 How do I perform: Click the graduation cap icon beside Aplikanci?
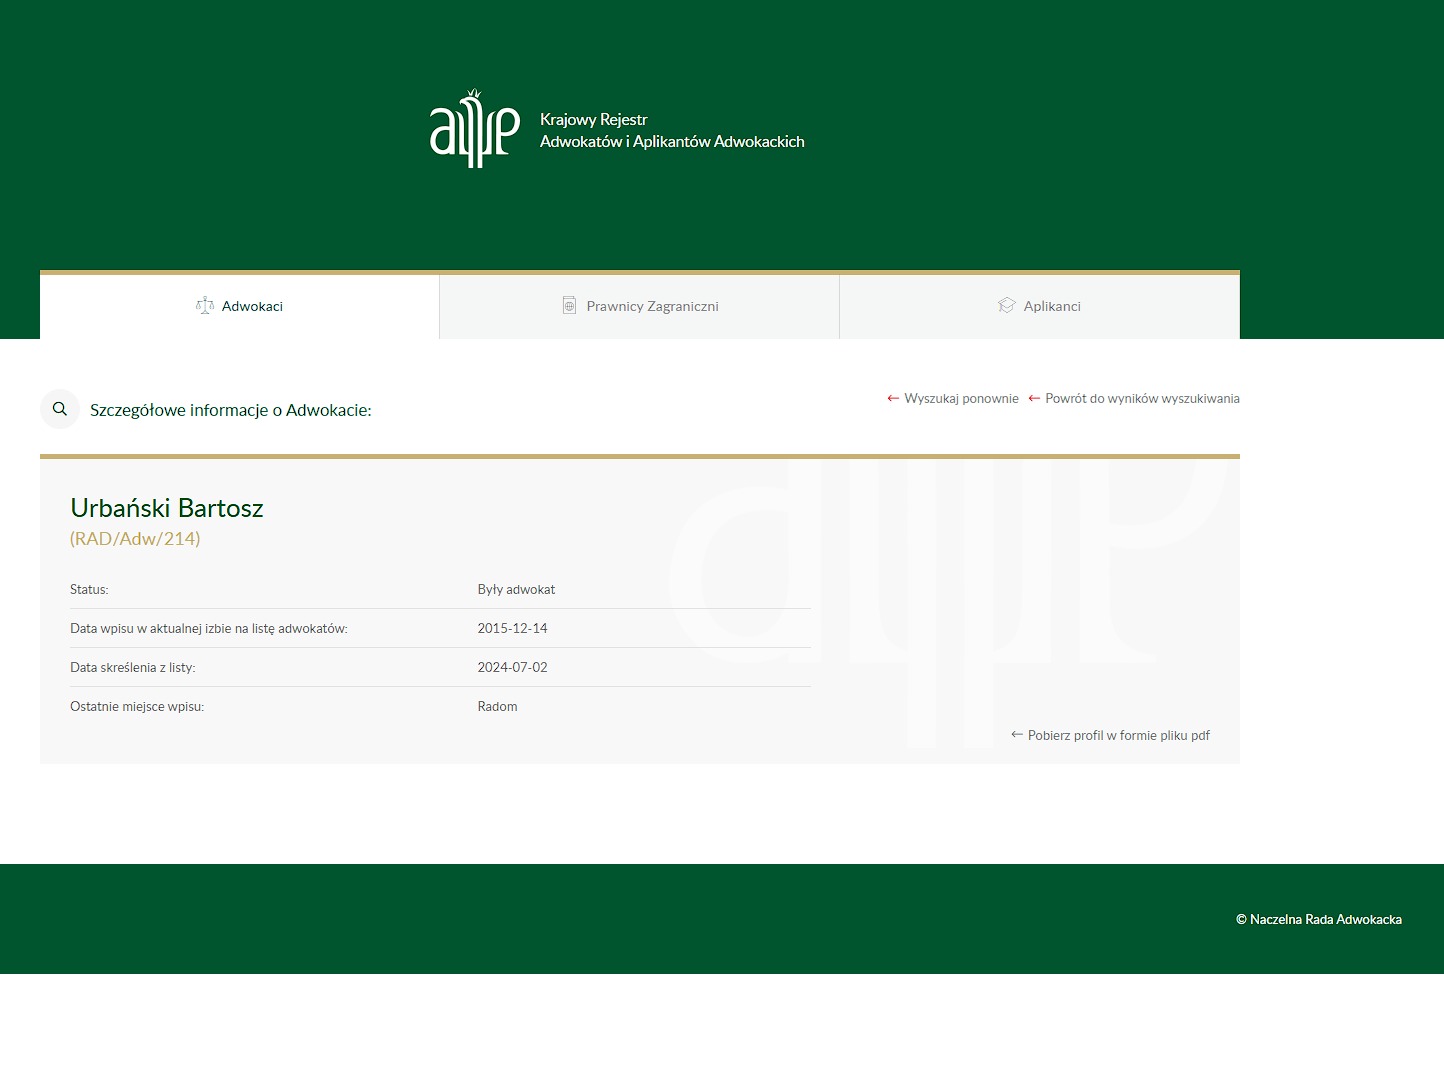(x=1006, y=305)
